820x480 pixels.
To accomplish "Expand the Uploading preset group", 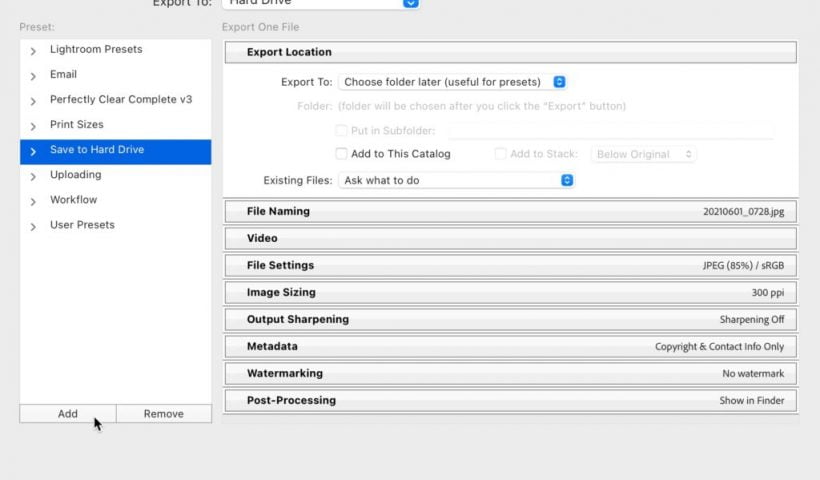I will pos(34,175).
